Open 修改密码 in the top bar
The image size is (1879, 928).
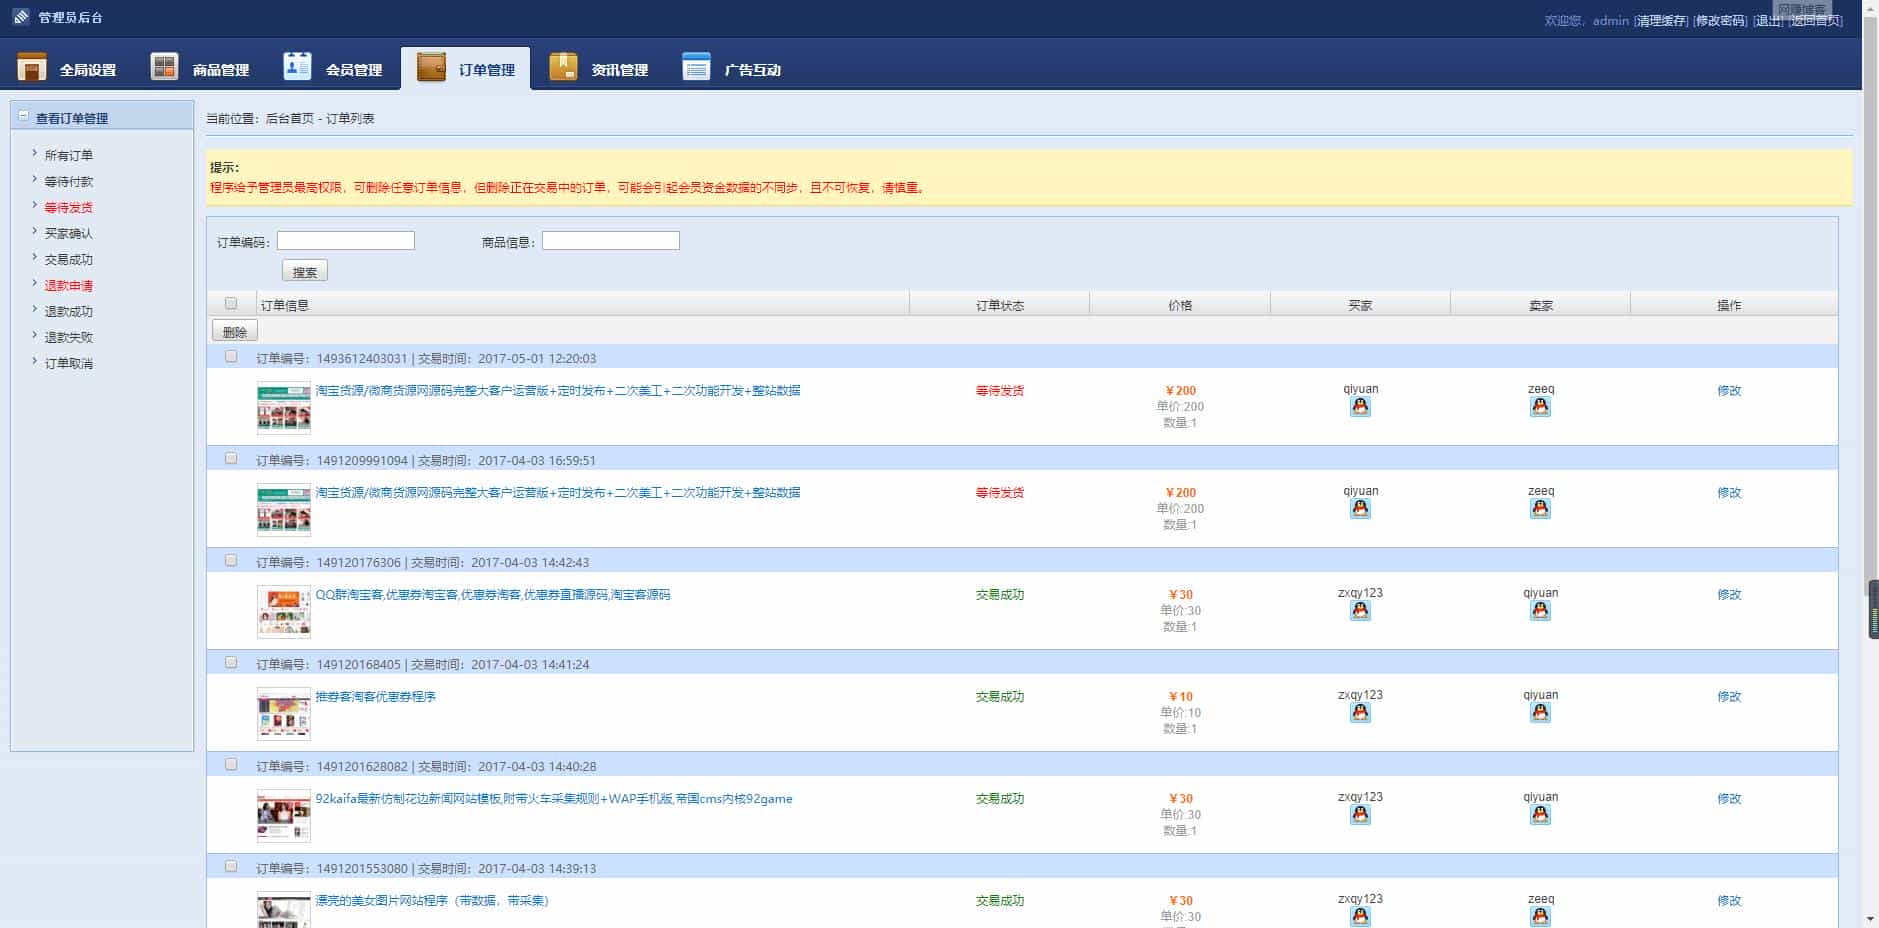click(x=1720, y=20)
